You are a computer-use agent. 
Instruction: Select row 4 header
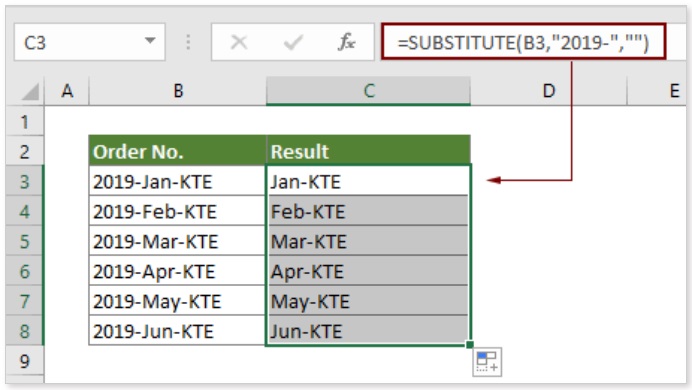coord(25,211)
